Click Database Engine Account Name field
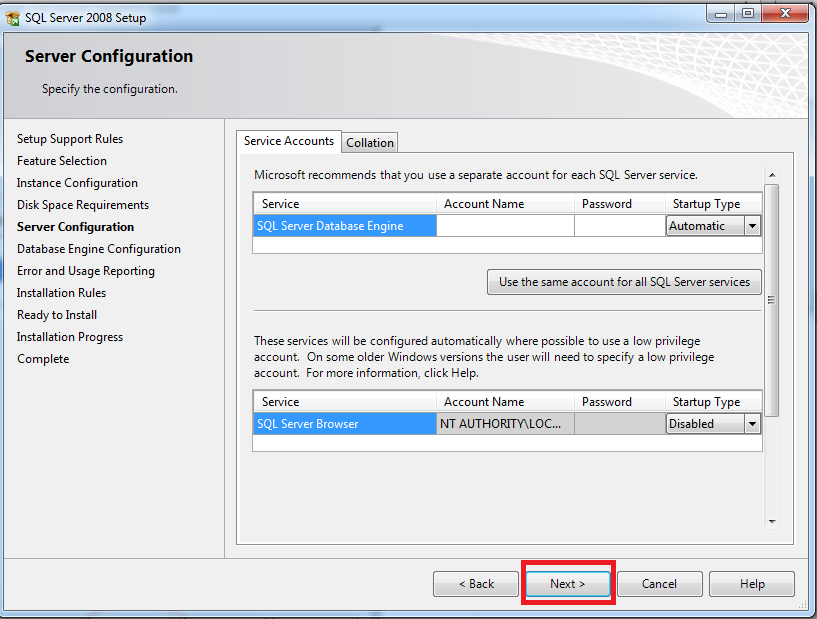The height and width of the screenshot is (619, 817). pyautogui.click(x=505, y=226)
